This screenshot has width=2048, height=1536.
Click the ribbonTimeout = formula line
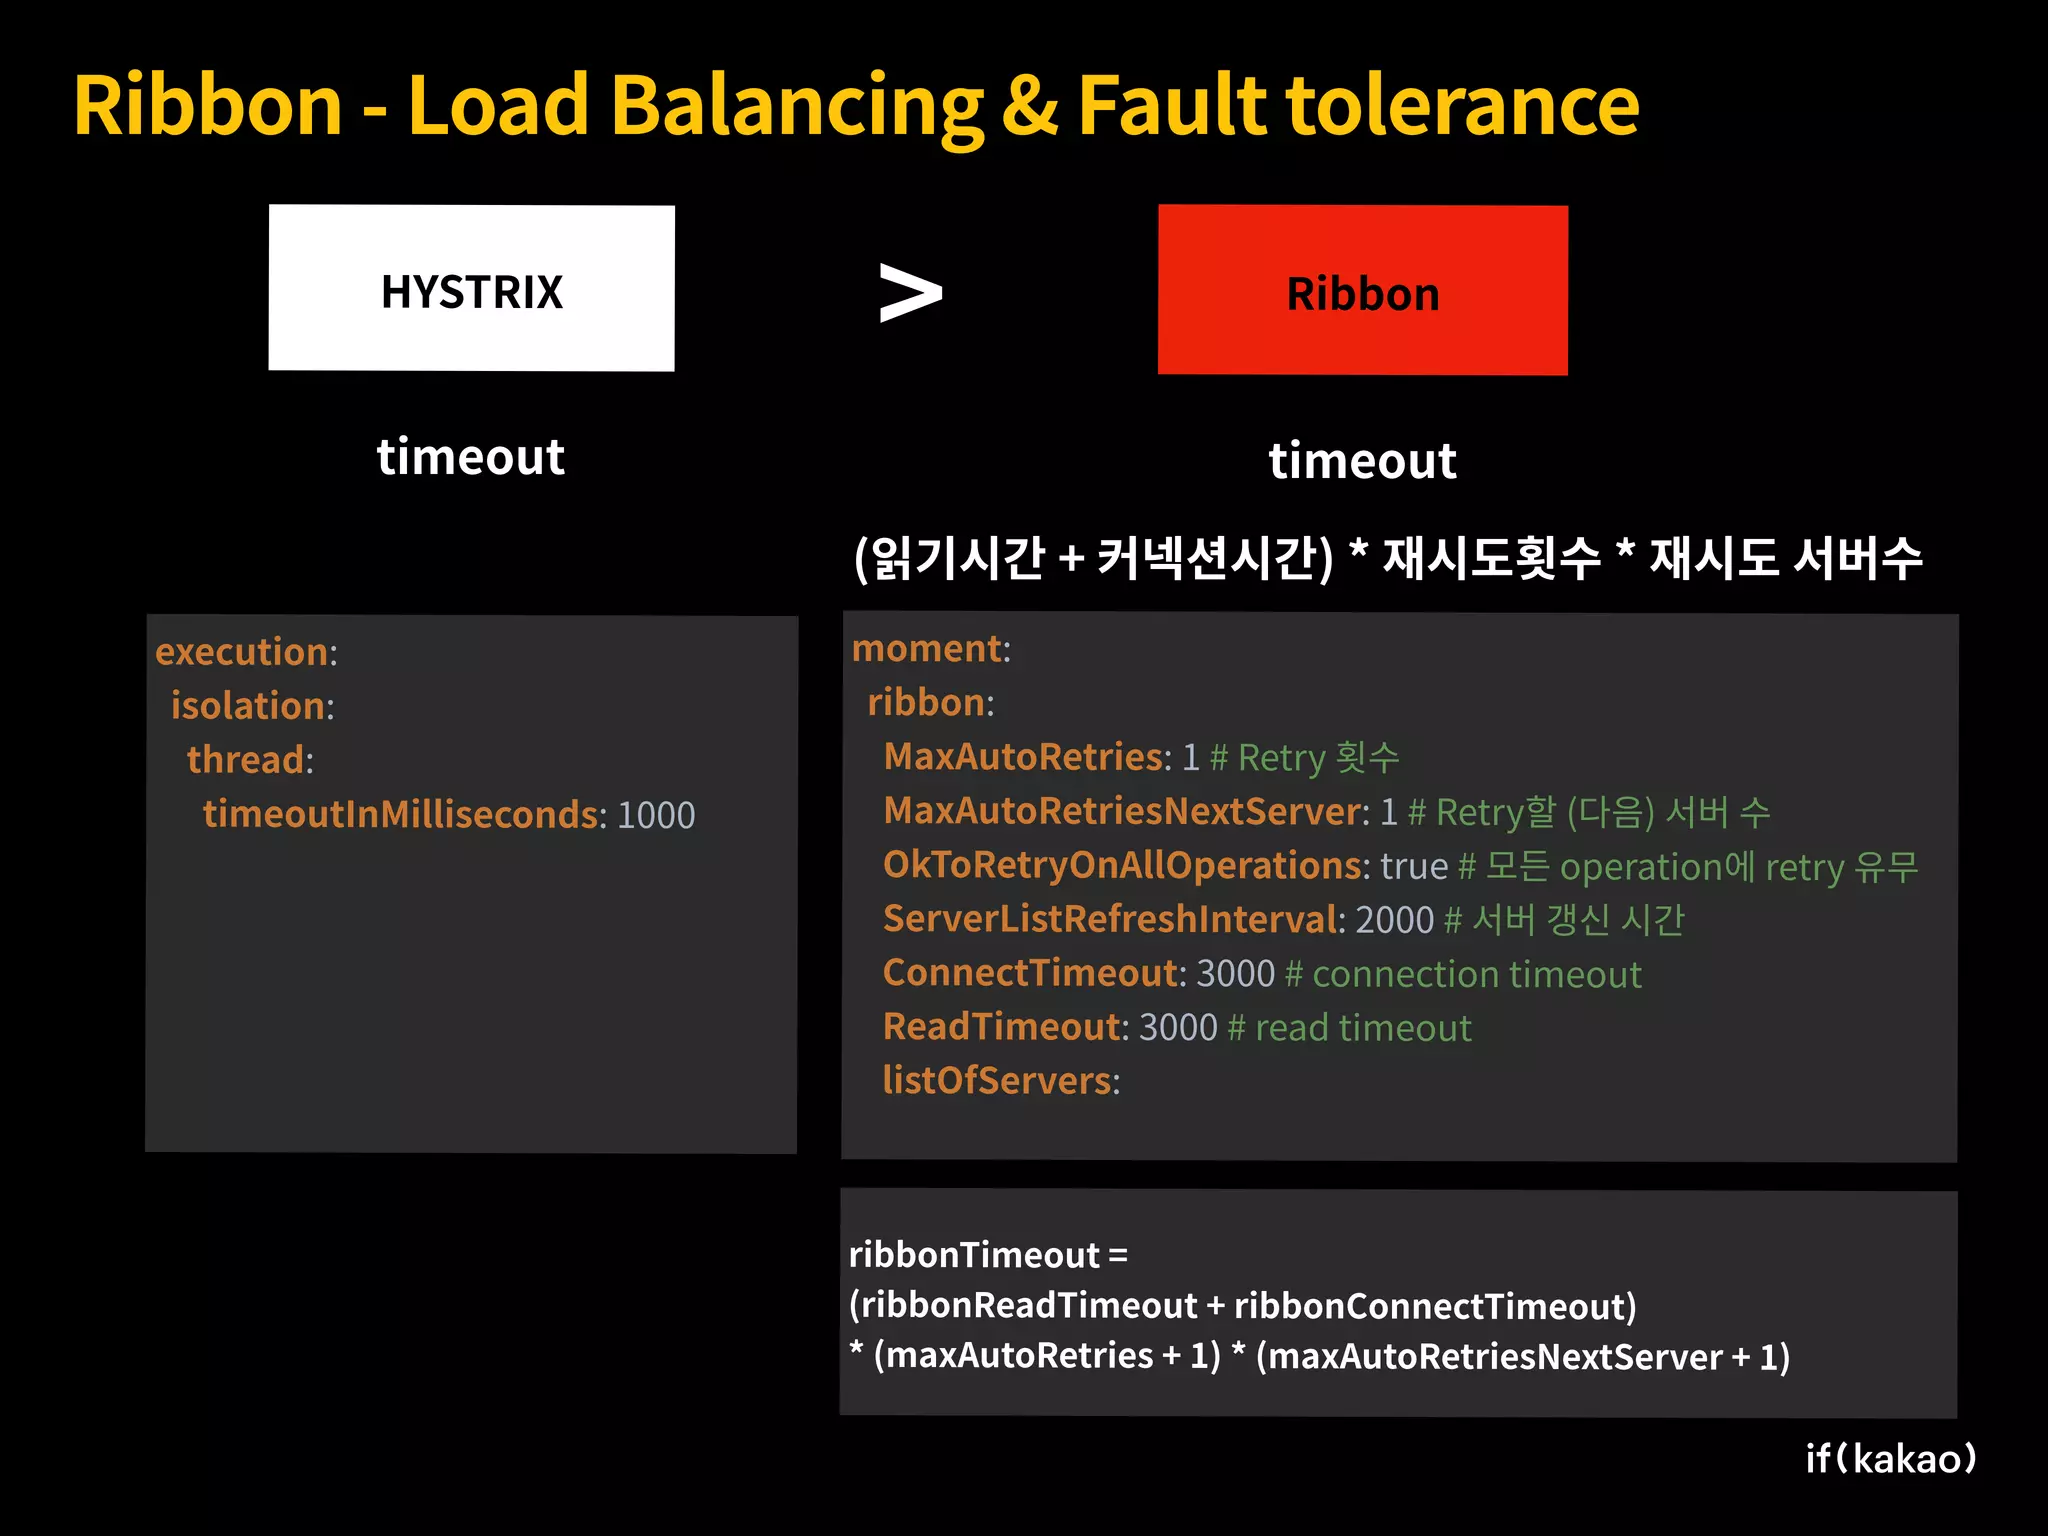988,1255
